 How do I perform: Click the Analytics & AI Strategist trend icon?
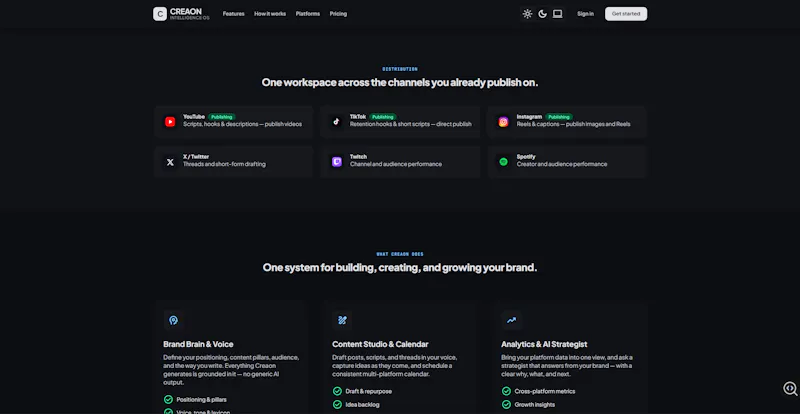click(511, 321)
